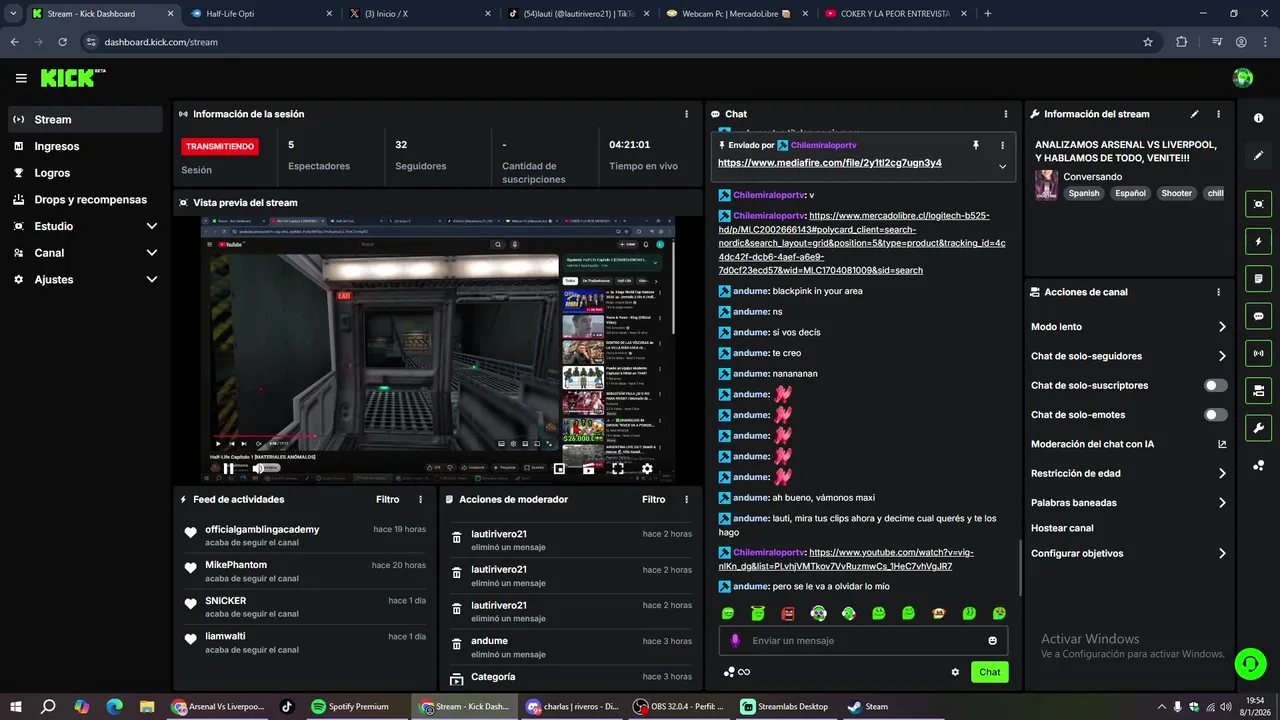This screenshot has width=1280, height=720.
Task: Toggle Chat de solo-emotes switch
Action: 1216,415
